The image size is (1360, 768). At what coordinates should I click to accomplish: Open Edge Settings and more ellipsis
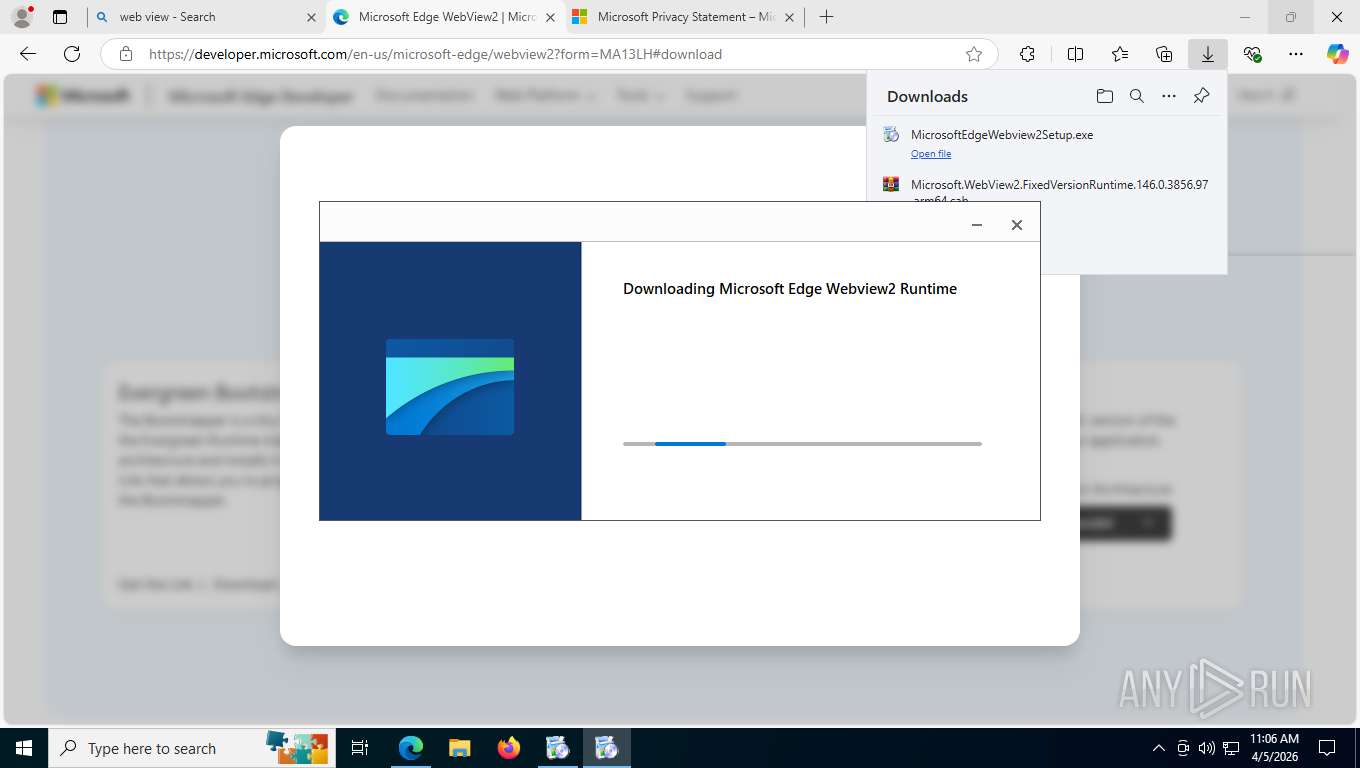click(1296, 54)
